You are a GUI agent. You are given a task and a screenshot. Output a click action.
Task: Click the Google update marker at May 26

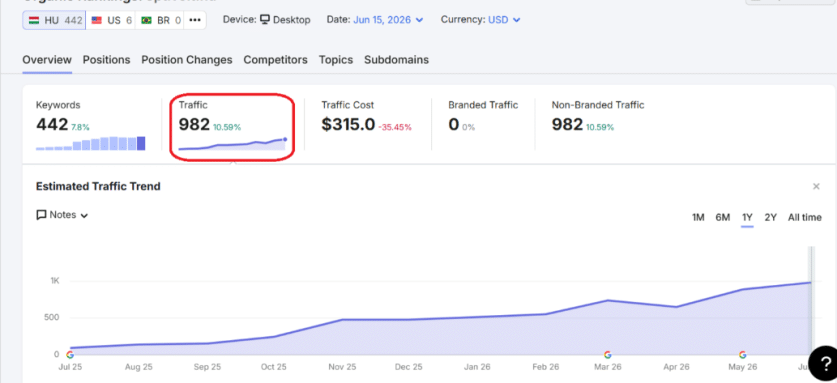tap(743, 355)
